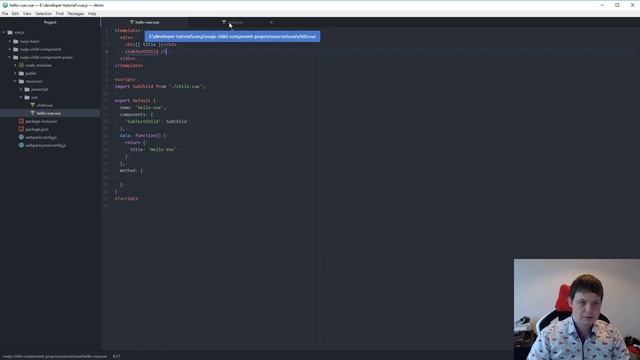Collapse the resources folder arrow
Screen dimensions: 640x360
click(x=16, y=81)
